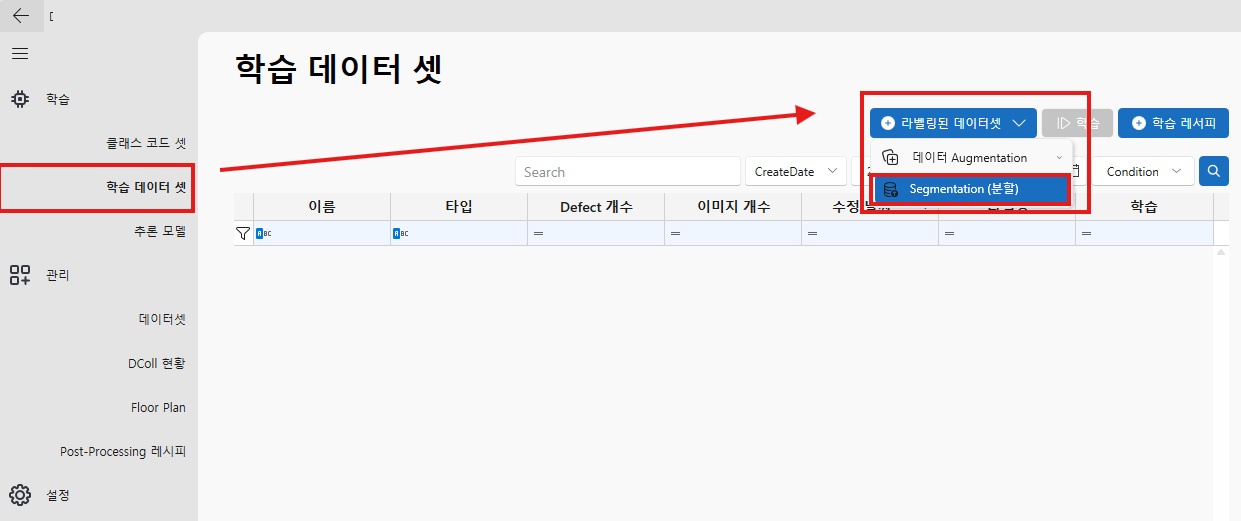Click the 학습 레서피 button
The width and height of the screenshot is (1241, 521).
(x=1173, y=123)
